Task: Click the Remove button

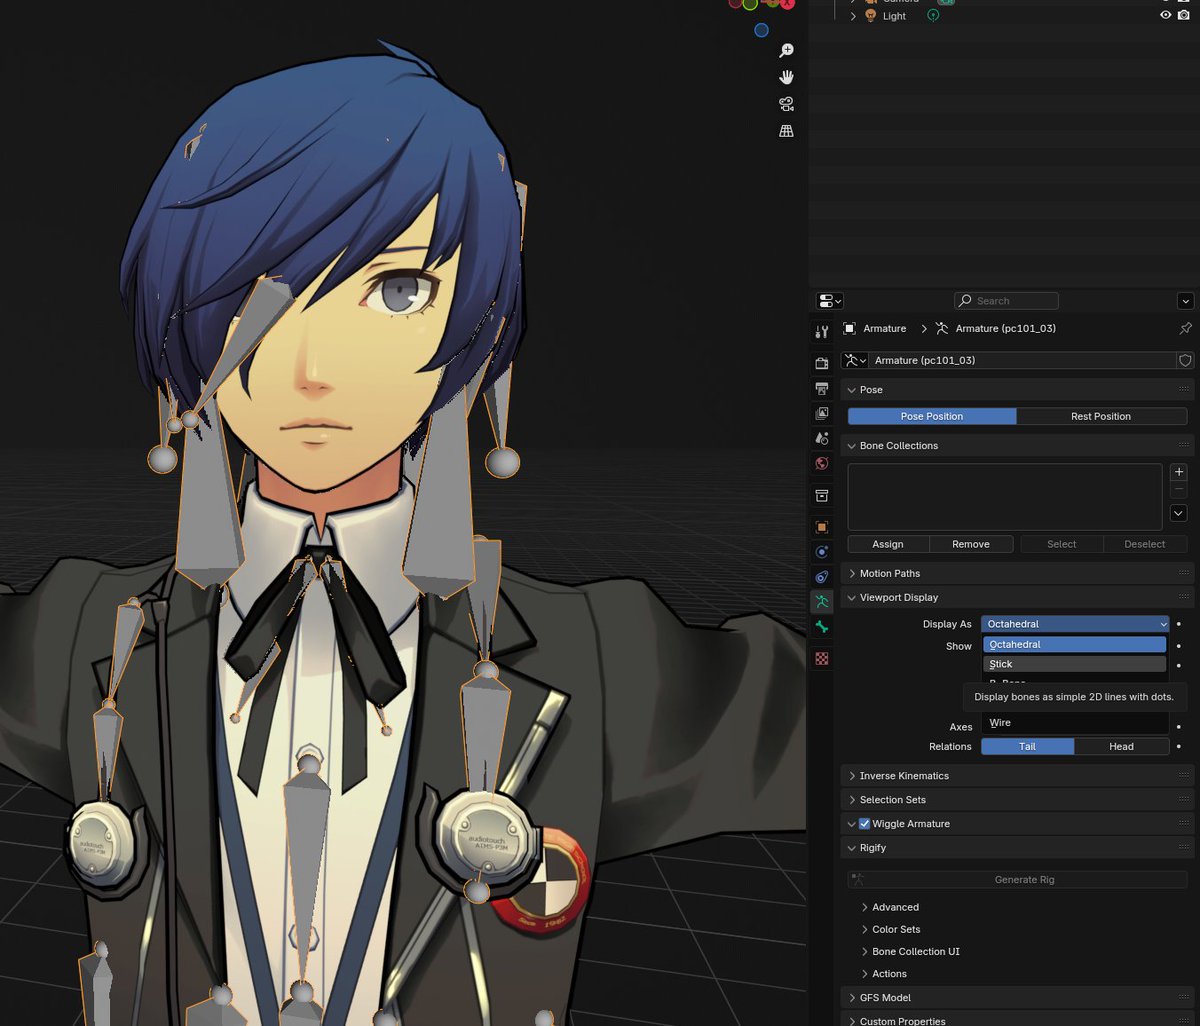Action: [971, 544]
